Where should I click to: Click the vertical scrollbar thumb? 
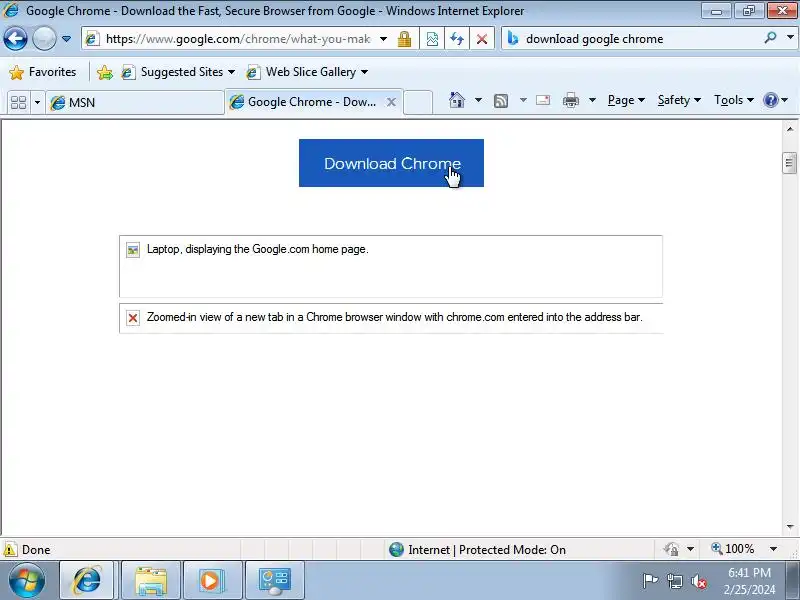pos(790,163)
